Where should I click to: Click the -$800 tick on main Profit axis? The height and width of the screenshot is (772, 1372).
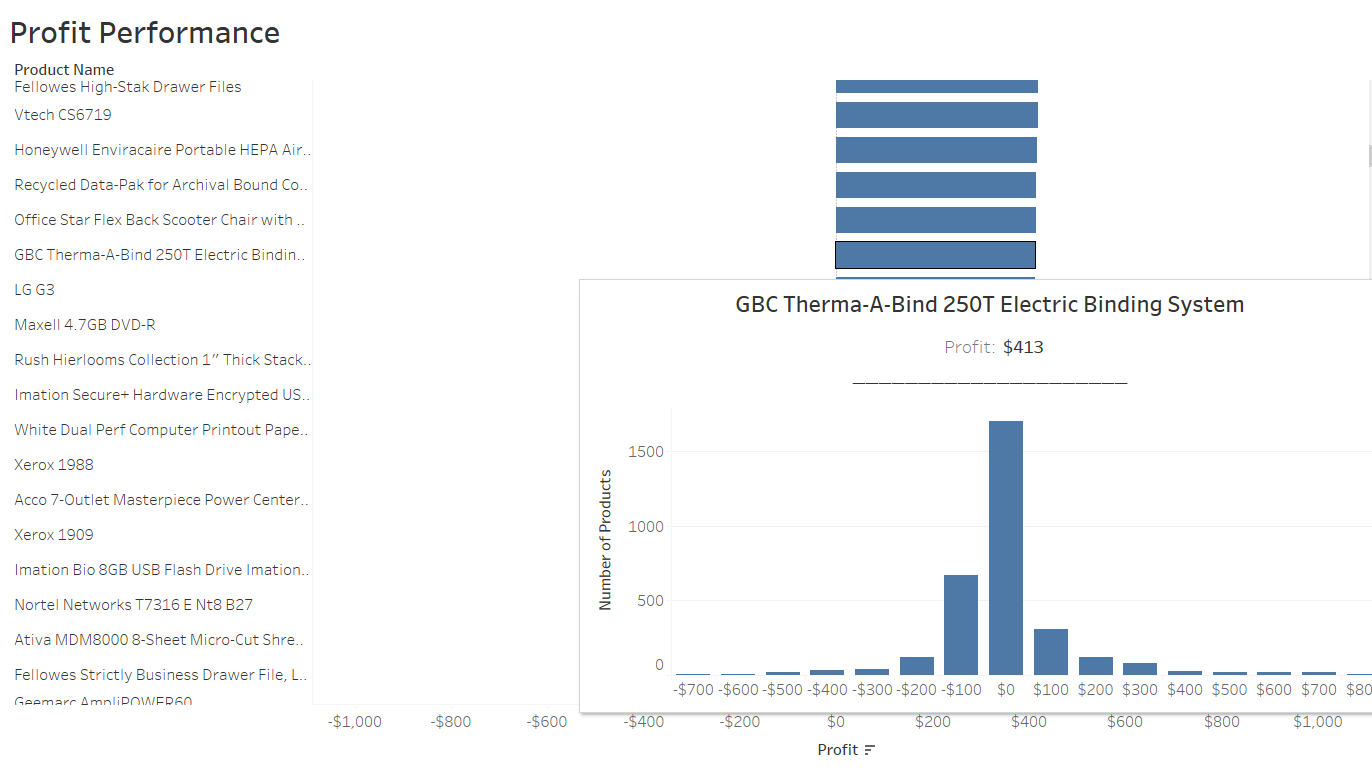click(451, 722)
